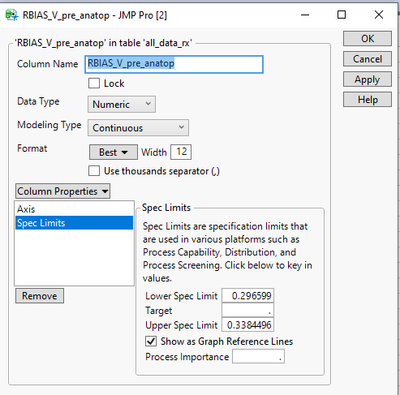Click the JMP Pro app icon in title bar
400x395 pixels.
click(x=12, y=15)
